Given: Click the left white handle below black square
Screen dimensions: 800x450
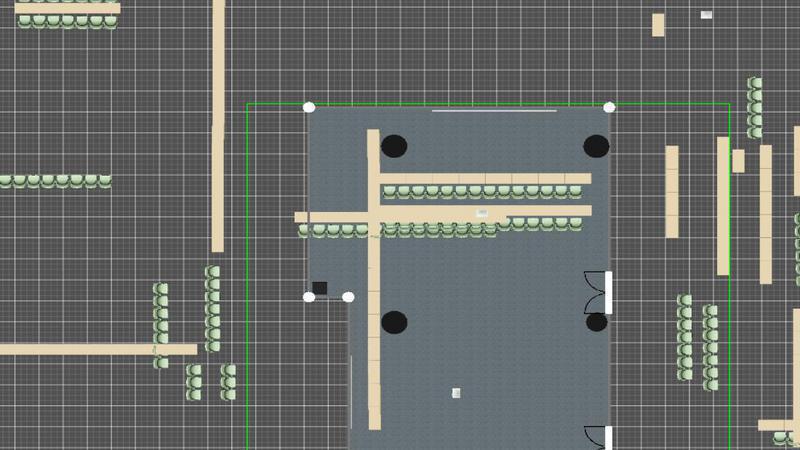Looking at the screenshot, I should coord(309,296).
